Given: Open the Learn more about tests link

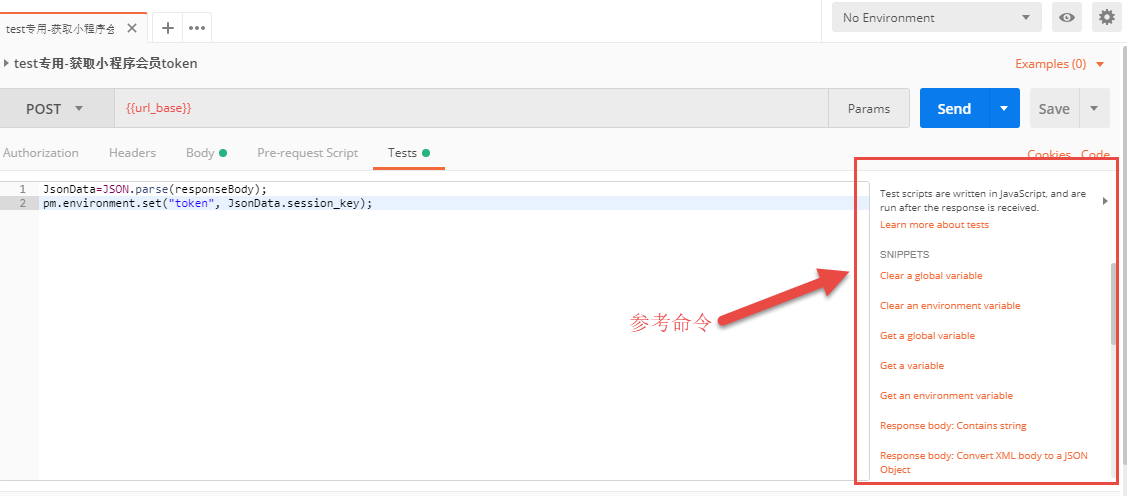Looking at the screenshot, I should (x=934, y=225).
